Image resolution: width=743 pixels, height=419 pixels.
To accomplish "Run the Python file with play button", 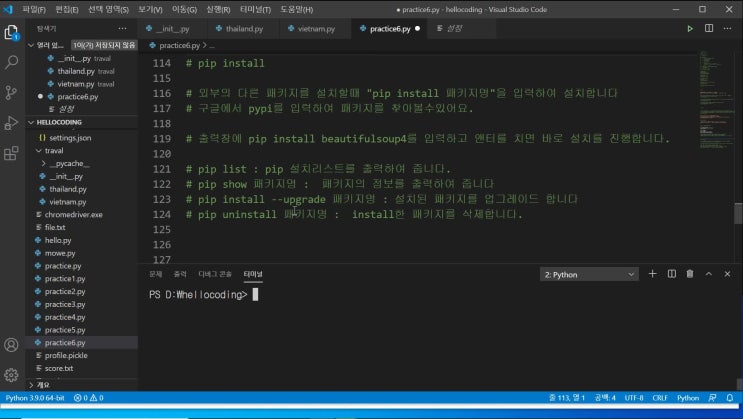I will coord(690,28).
